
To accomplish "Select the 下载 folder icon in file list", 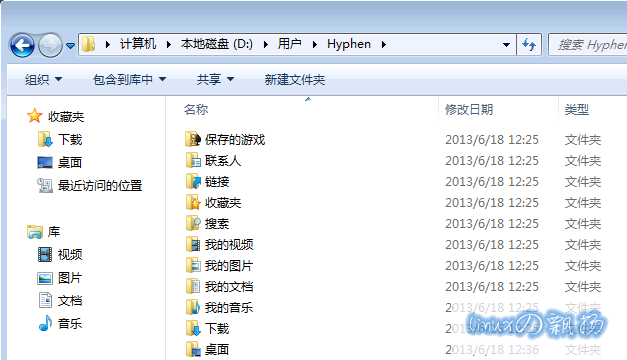I will tap(193, 328).
